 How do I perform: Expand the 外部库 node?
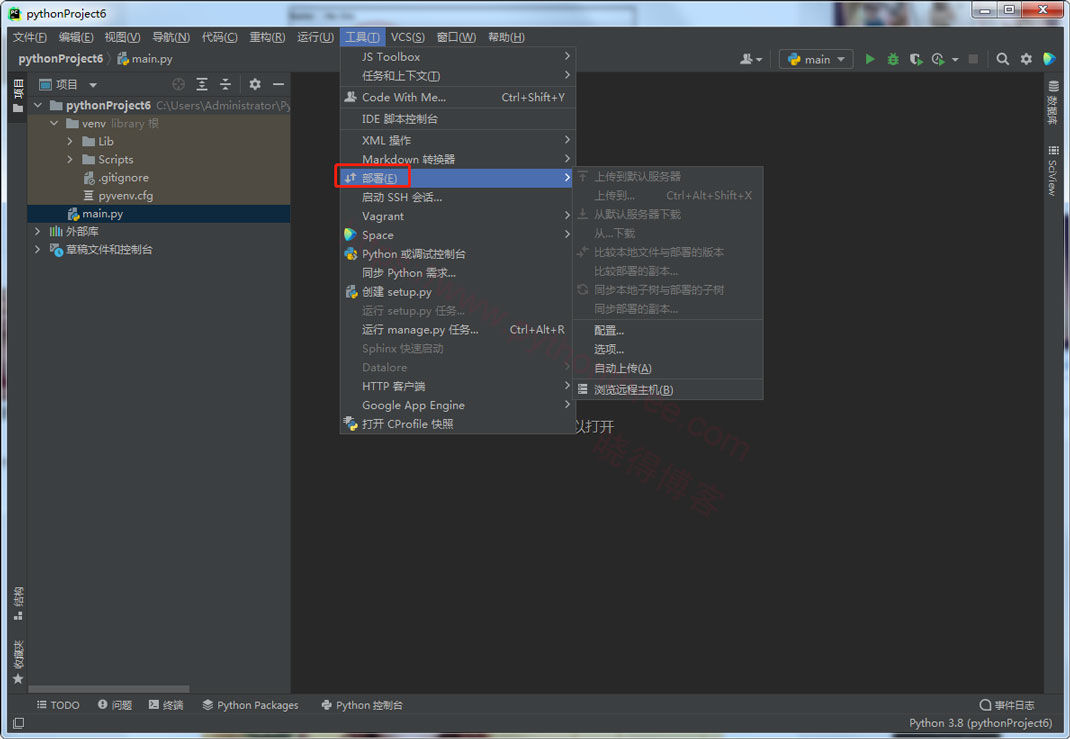(x=38, y=231)
